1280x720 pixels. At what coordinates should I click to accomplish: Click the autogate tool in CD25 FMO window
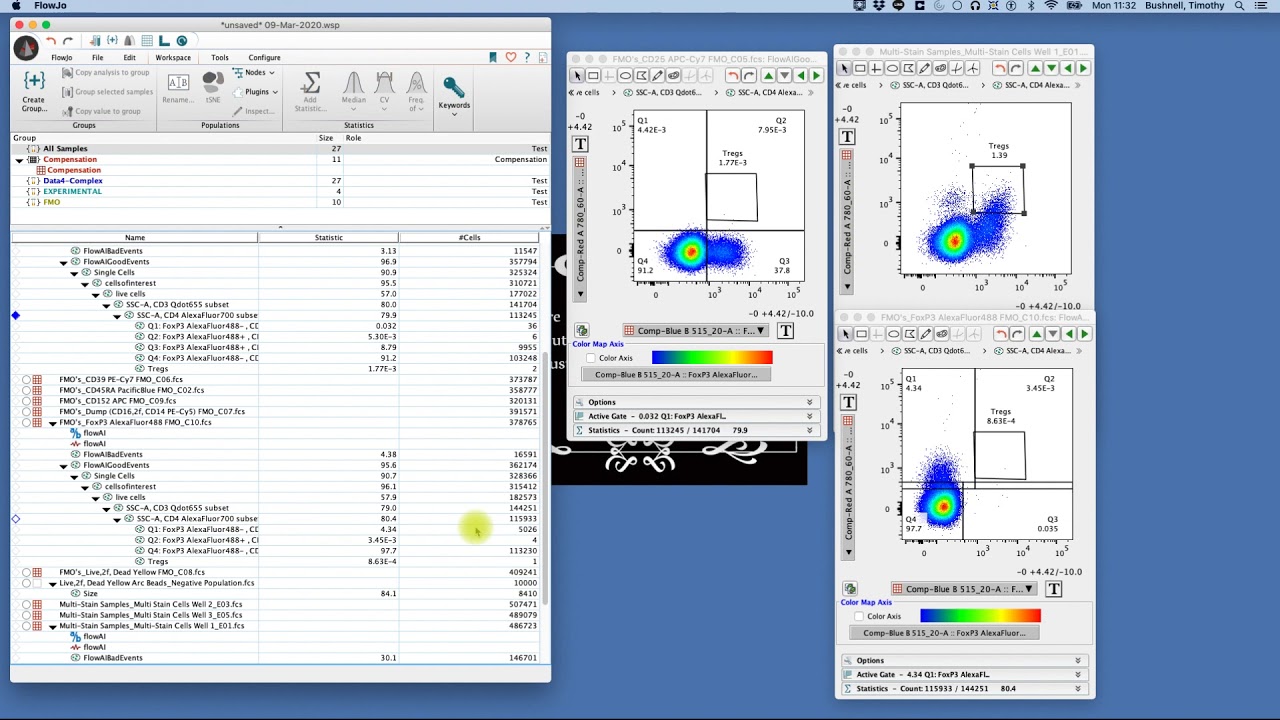click(673, 76)
